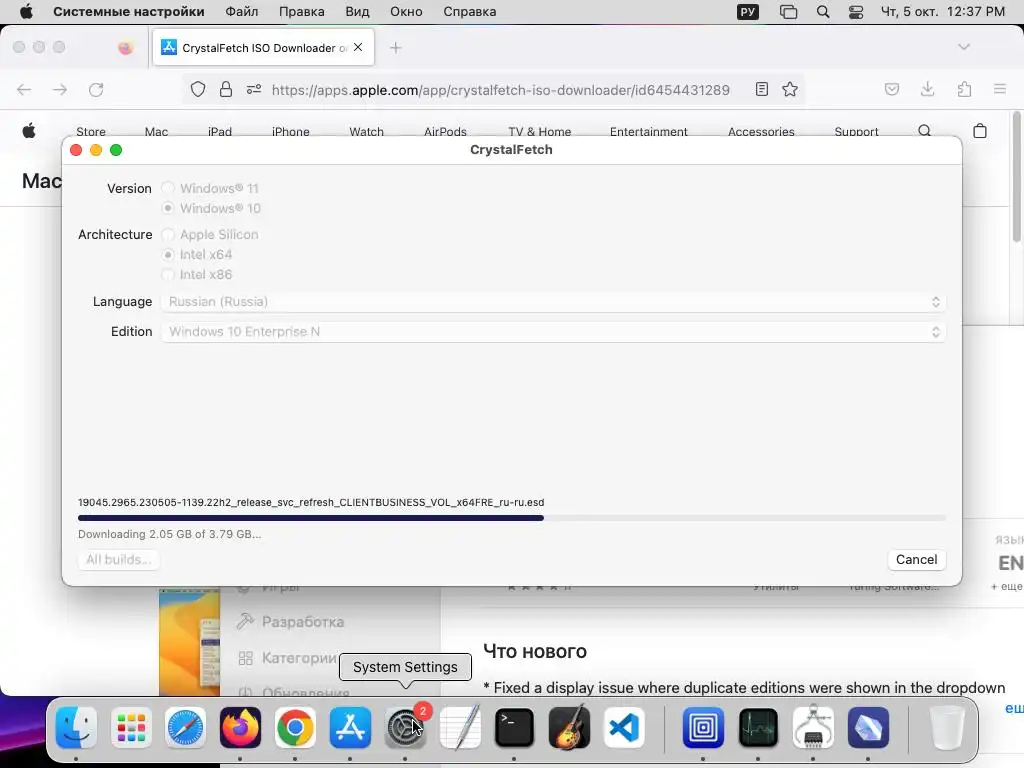Open System Information from the Dock

click(812, 727)
